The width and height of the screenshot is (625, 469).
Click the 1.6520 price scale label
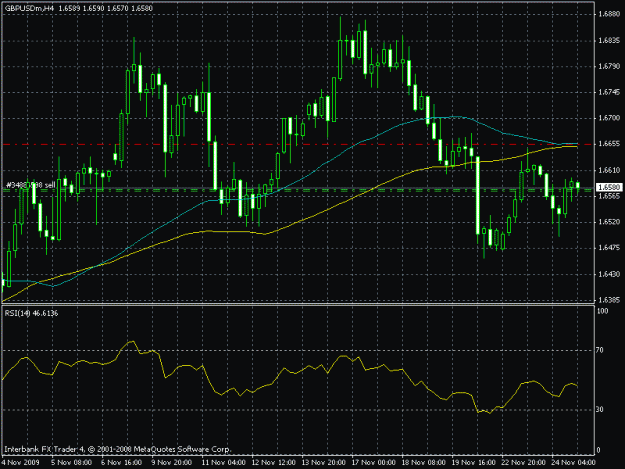click(x=609, y=222)
